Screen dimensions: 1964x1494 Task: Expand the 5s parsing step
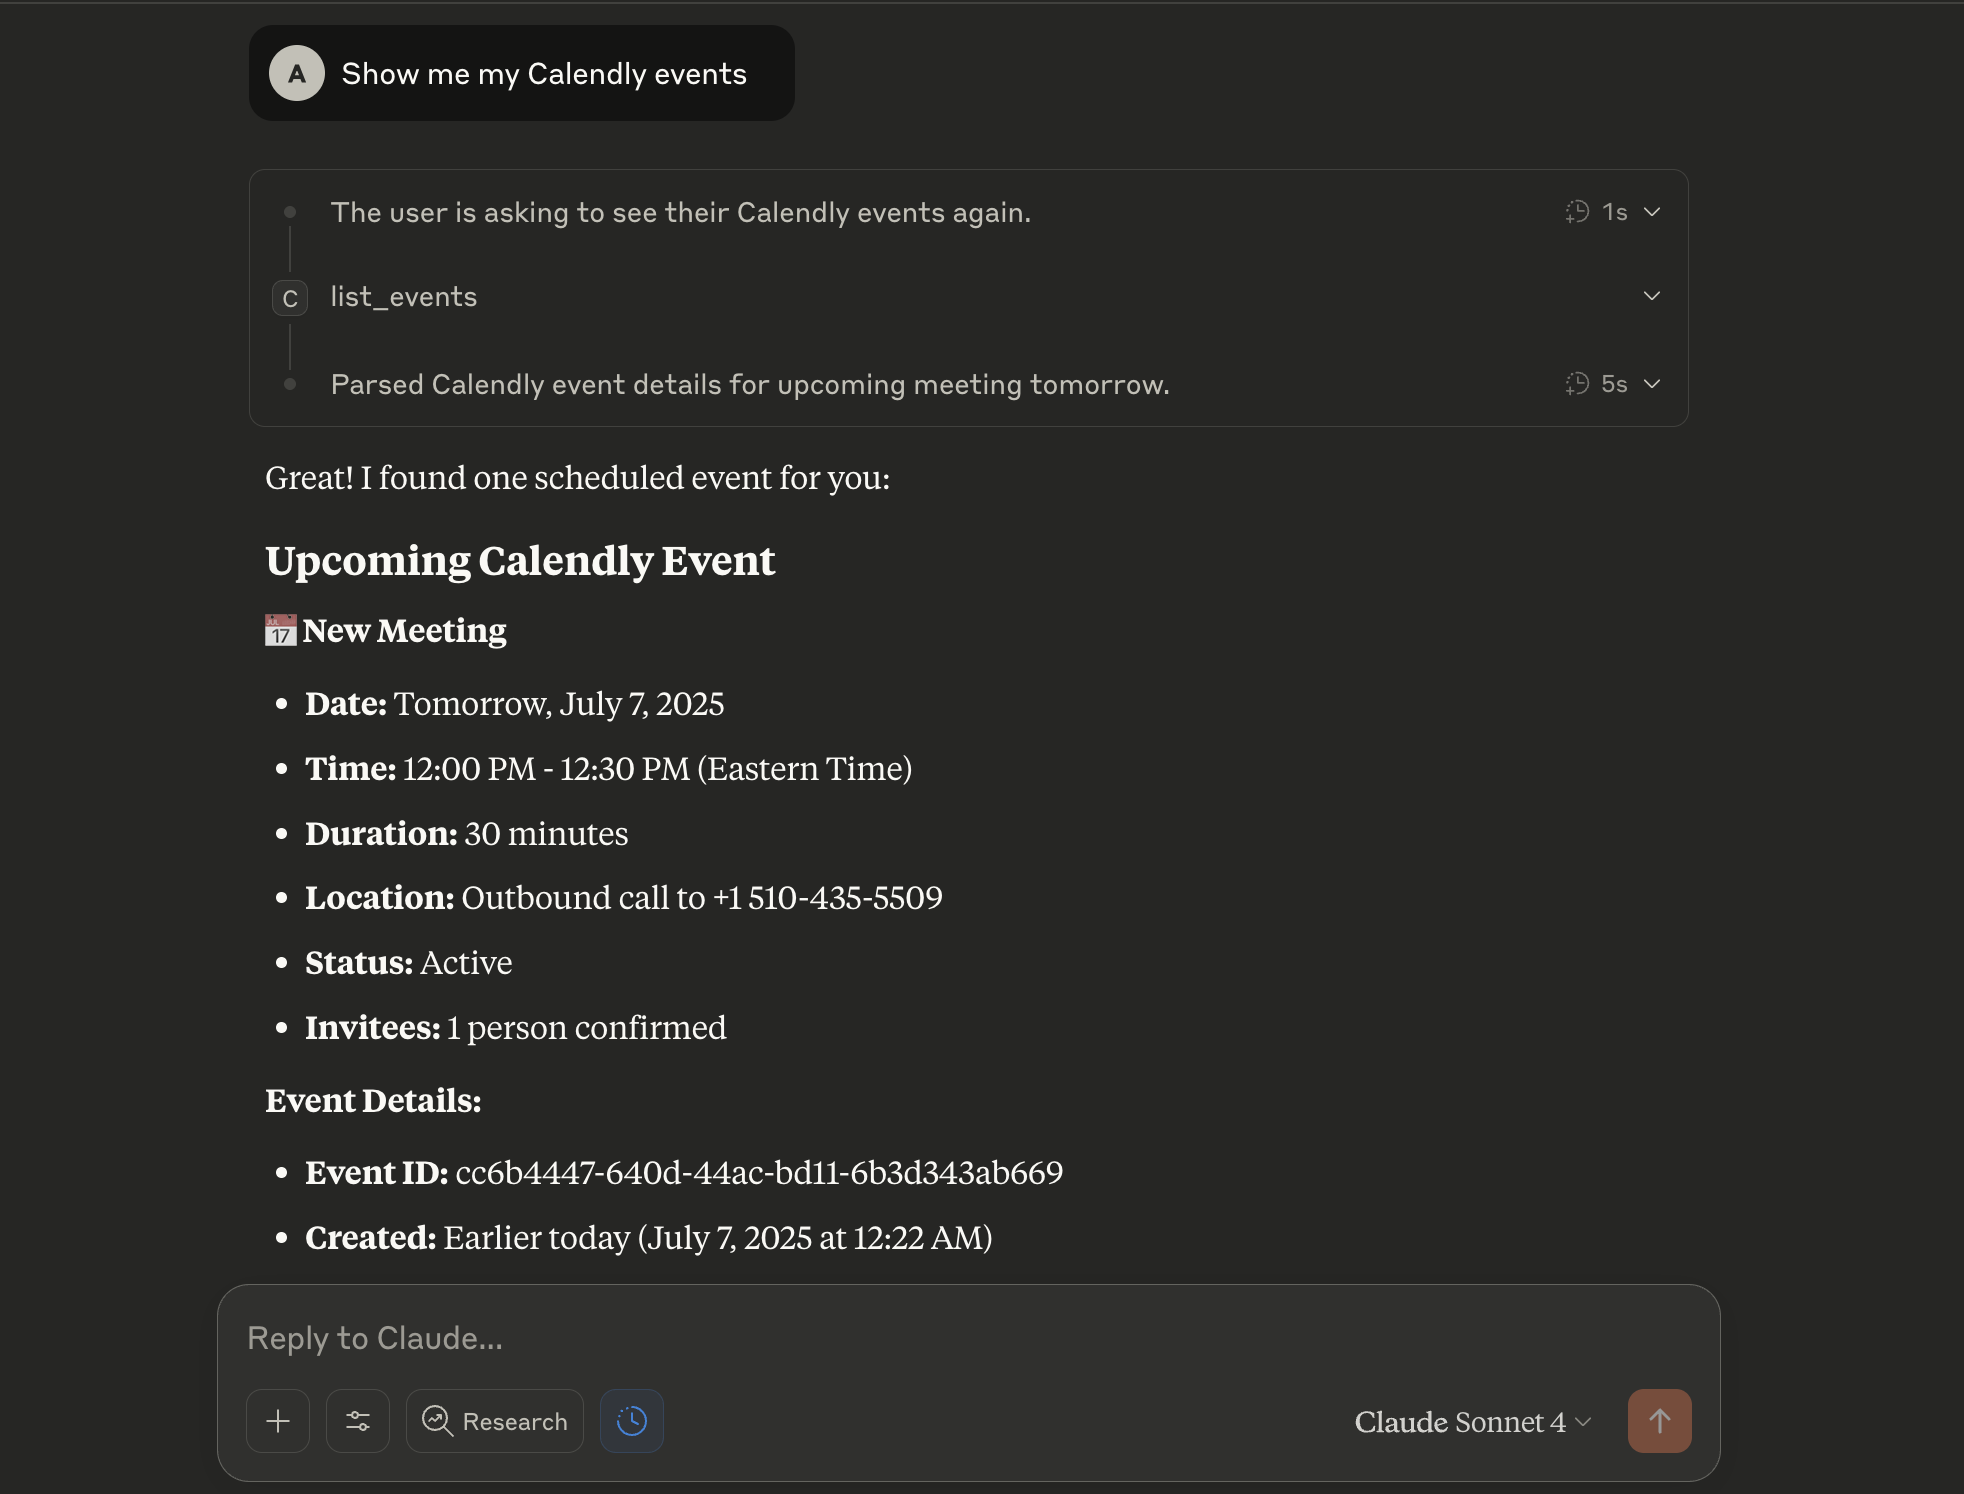coord(1651,384)
